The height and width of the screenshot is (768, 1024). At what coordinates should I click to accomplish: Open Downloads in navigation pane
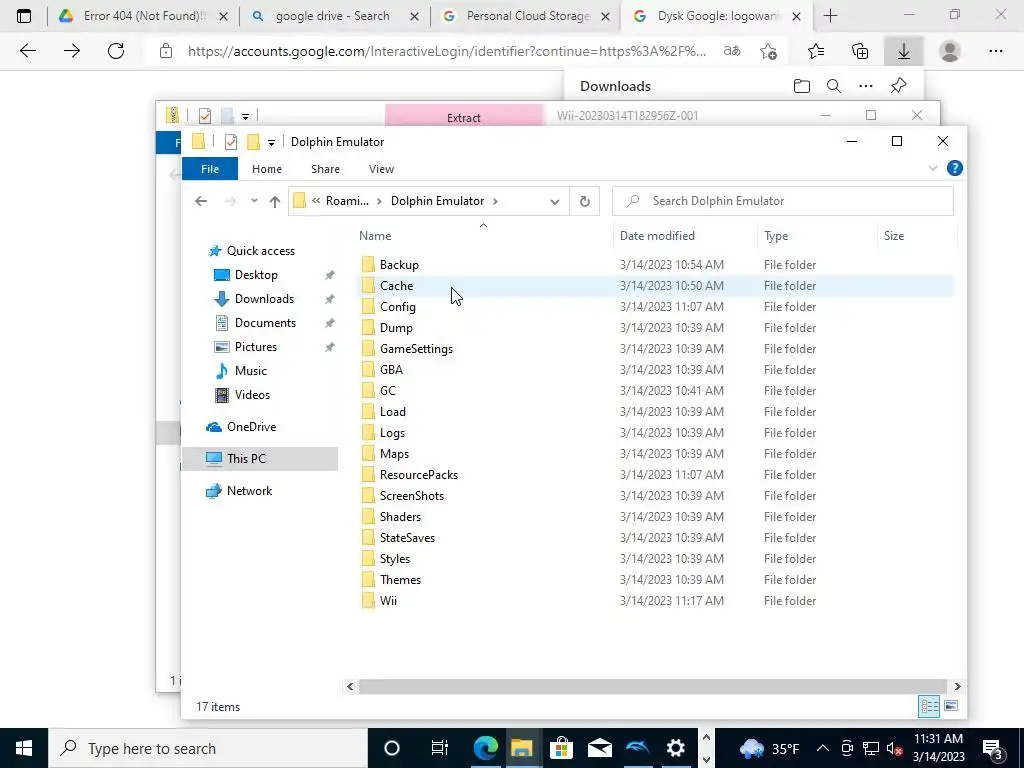pyautogui.click(x=264, y=298)
